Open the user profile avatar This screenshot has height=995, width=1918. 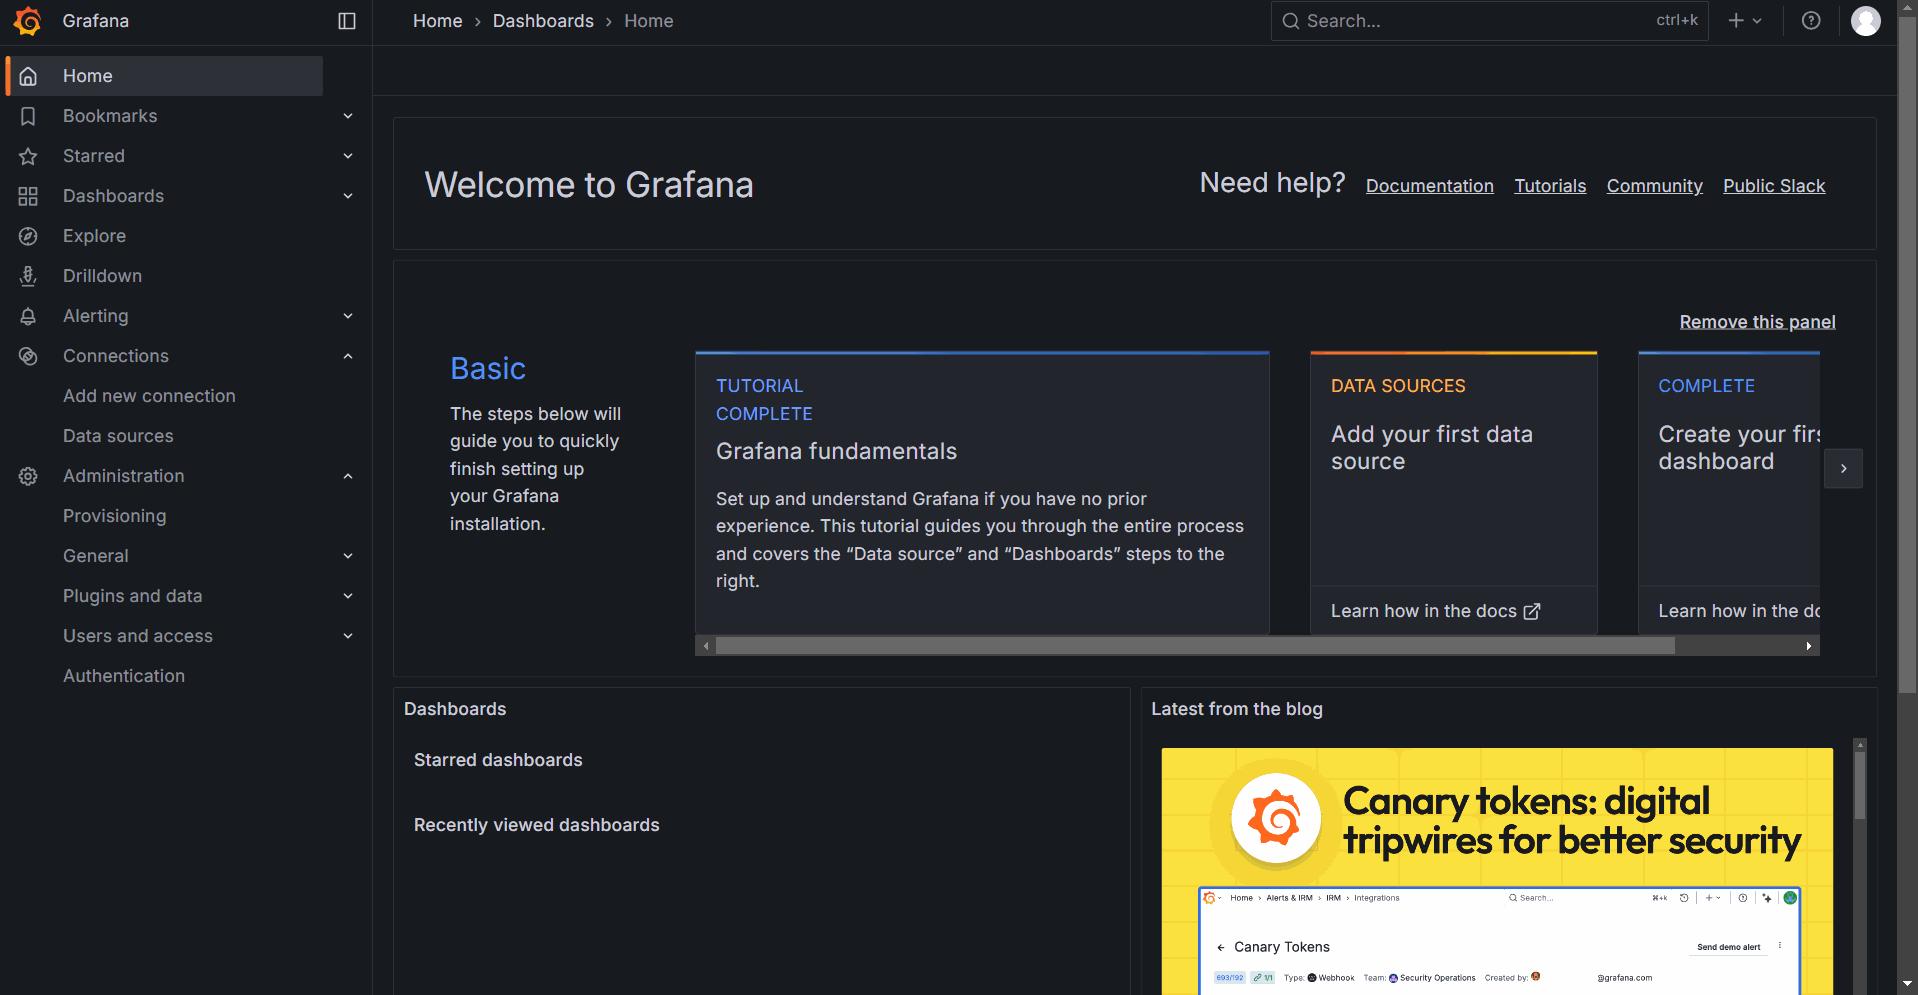coord(1865,21)
